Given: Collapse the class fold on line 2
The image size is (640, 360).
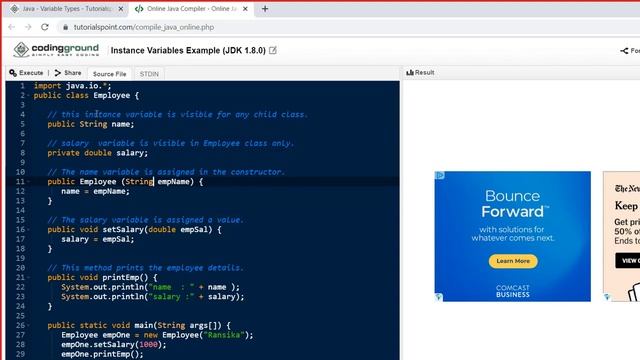Looking at the screenshot, I should (28, 96).
